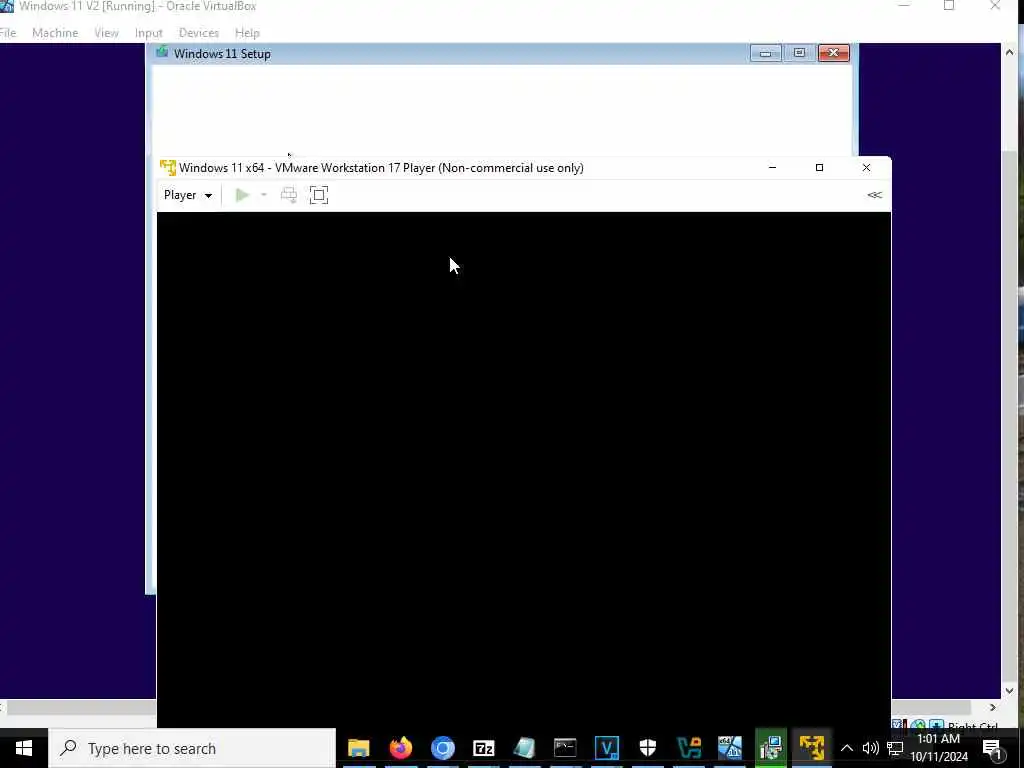Open the notification center icon
This screenshot has height=768, width=1024.
[992, 748]
